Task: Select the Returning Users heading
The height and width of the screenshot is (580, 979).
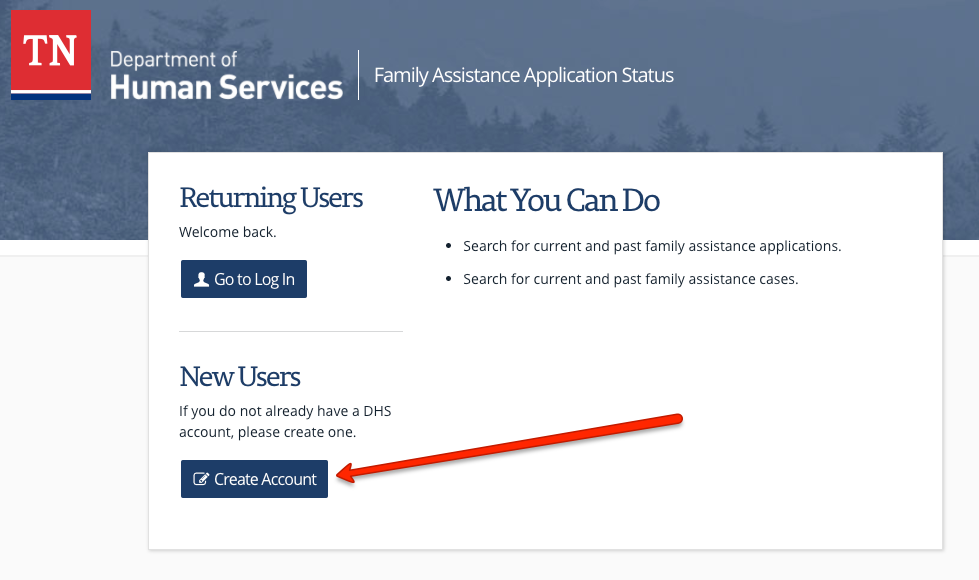Action: pyautogui.click(x=271, y=198)
